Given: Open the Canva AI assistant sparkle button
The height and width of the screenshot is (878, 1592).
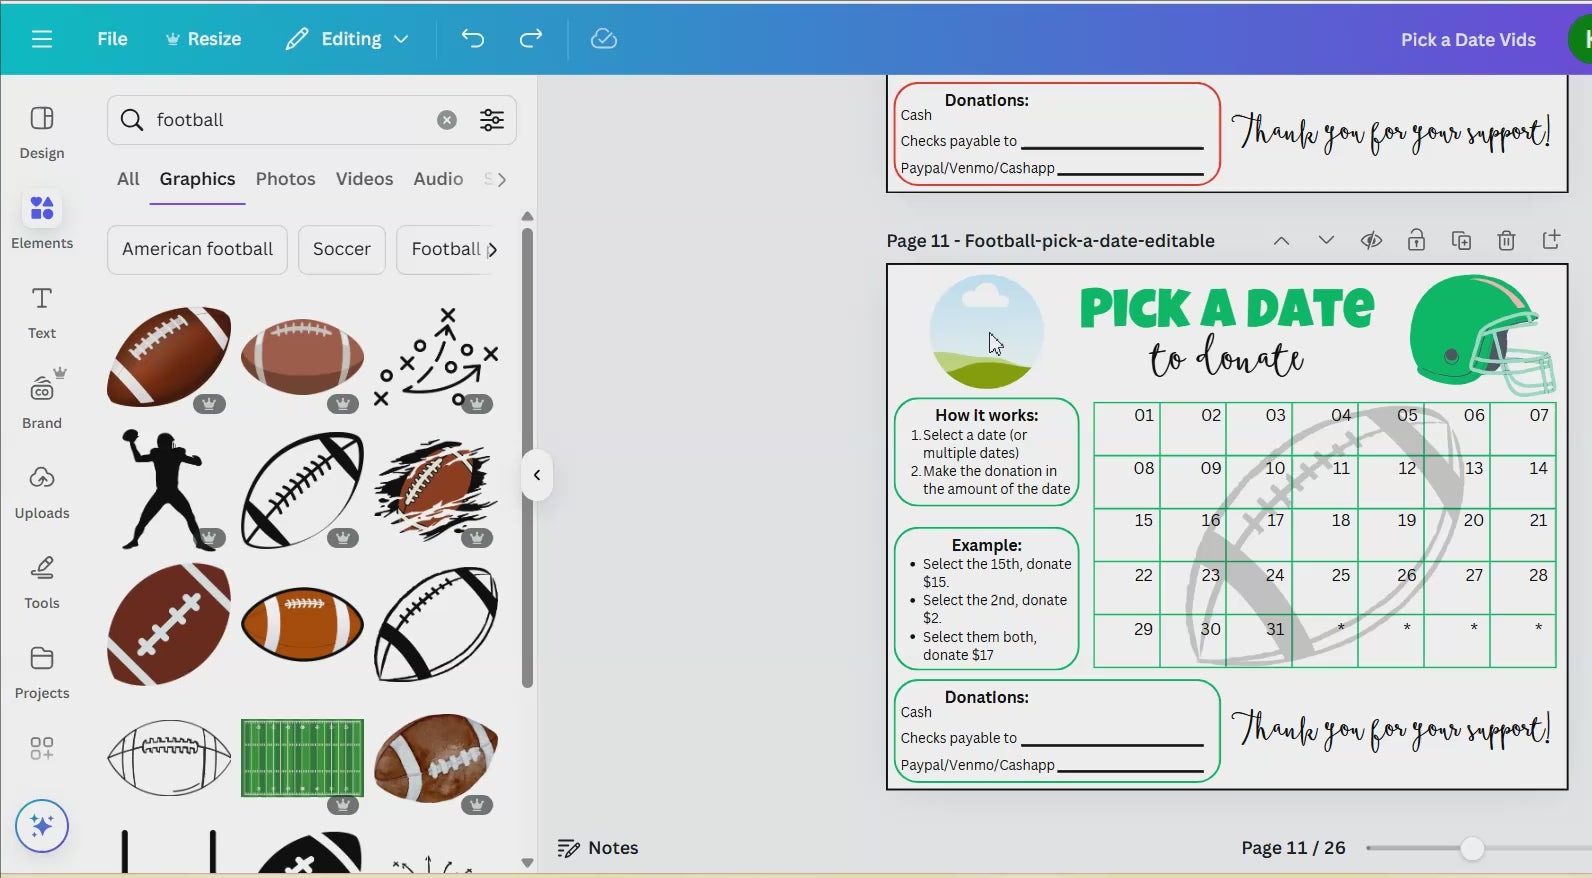Looking at the screenshot, I should 42,826.
